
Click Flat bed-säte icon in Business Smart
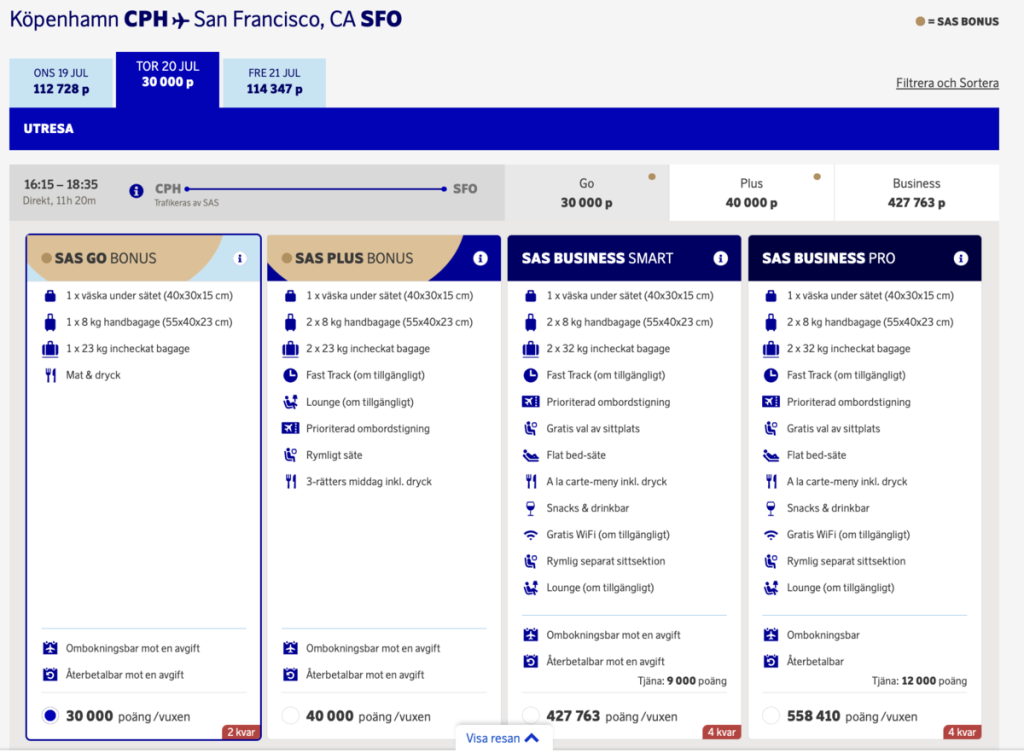click(531, 456)
